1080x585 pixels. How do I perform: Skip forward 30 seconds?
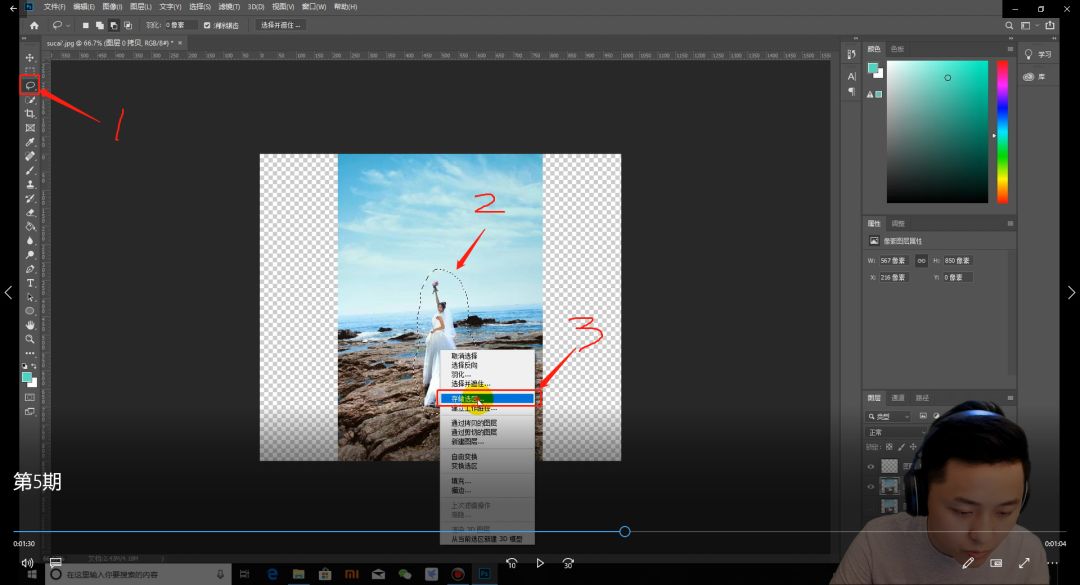click(568, 563)
